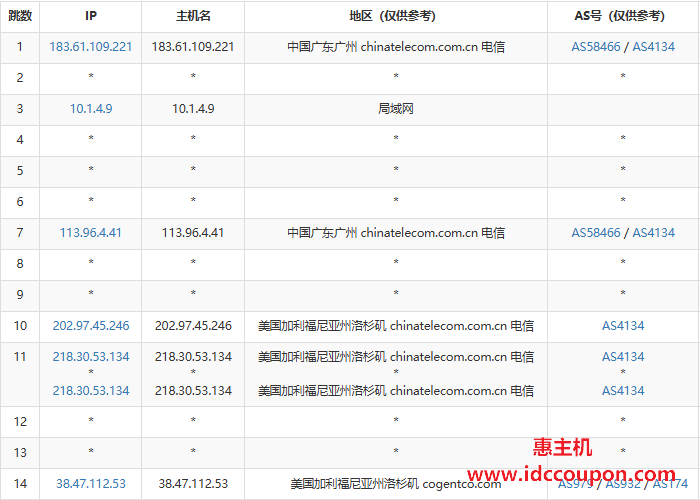Click hop number 13 cell
Screen dimensions: 700x500
pyautogui.click(x=20, y=453)
